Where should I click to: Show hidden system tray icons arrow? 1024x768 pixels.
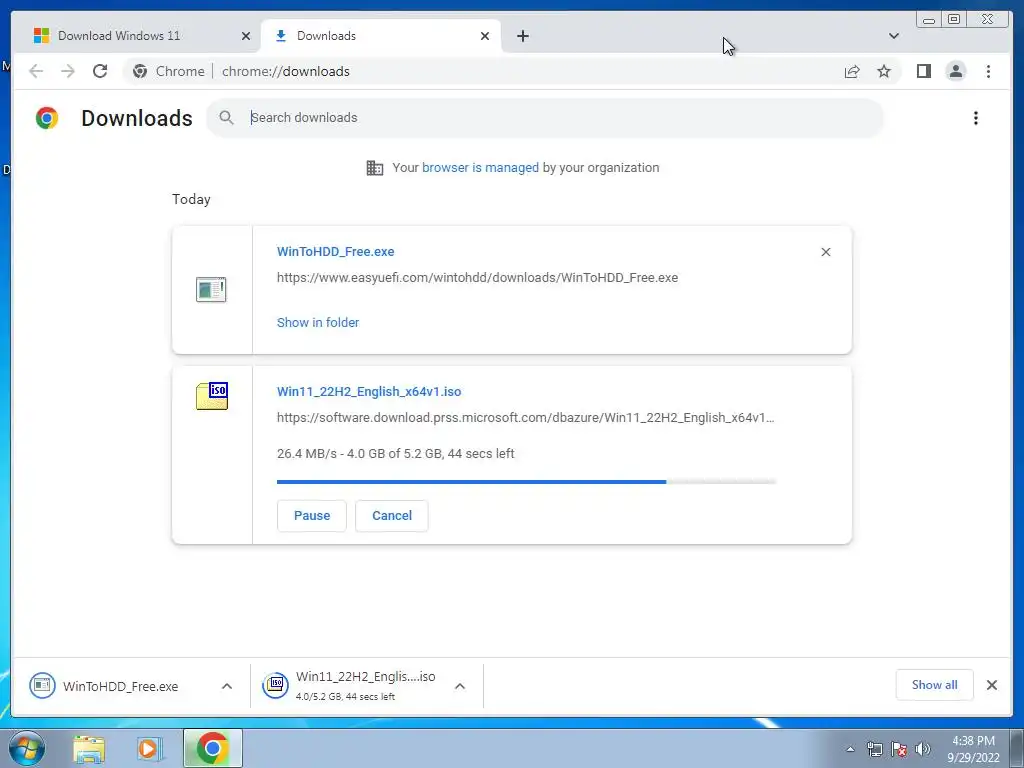(850, 749)
